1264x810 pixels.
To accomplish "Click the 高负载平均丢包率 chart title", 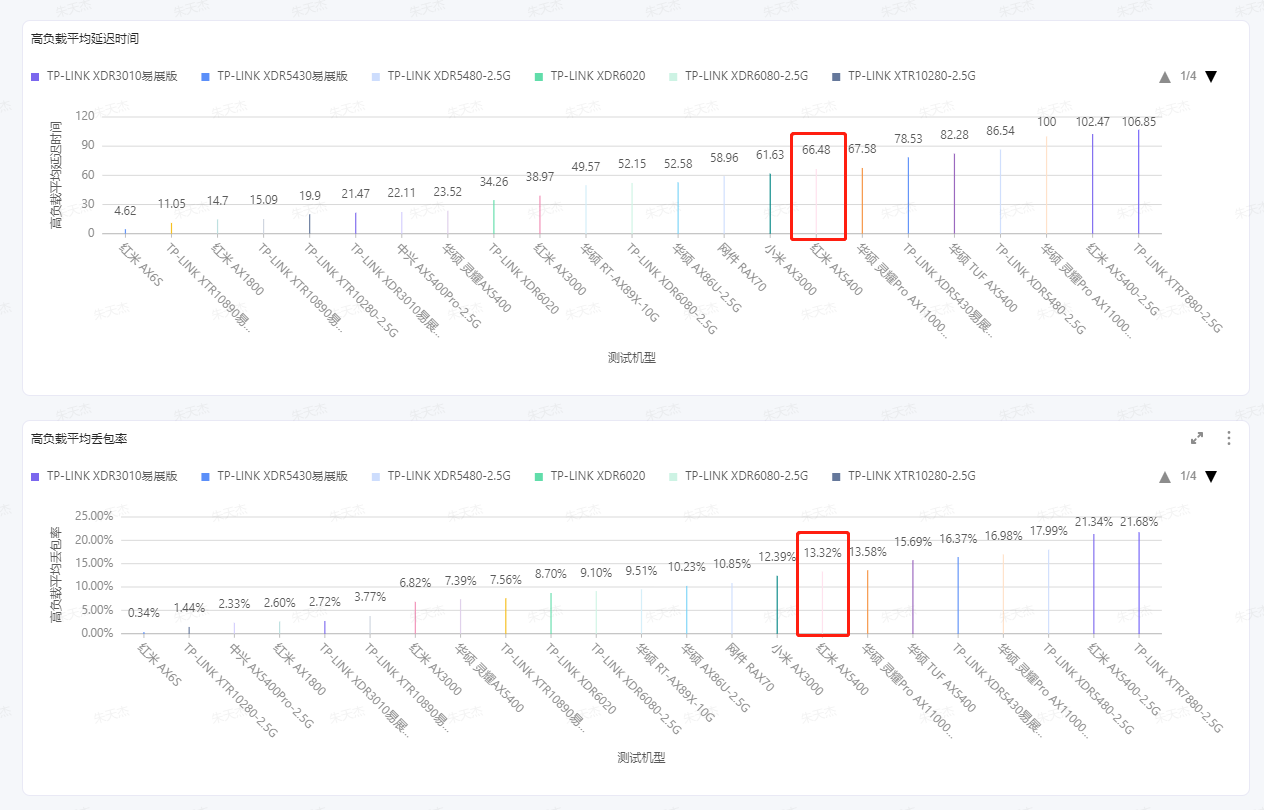I will (x=79, y=439).
